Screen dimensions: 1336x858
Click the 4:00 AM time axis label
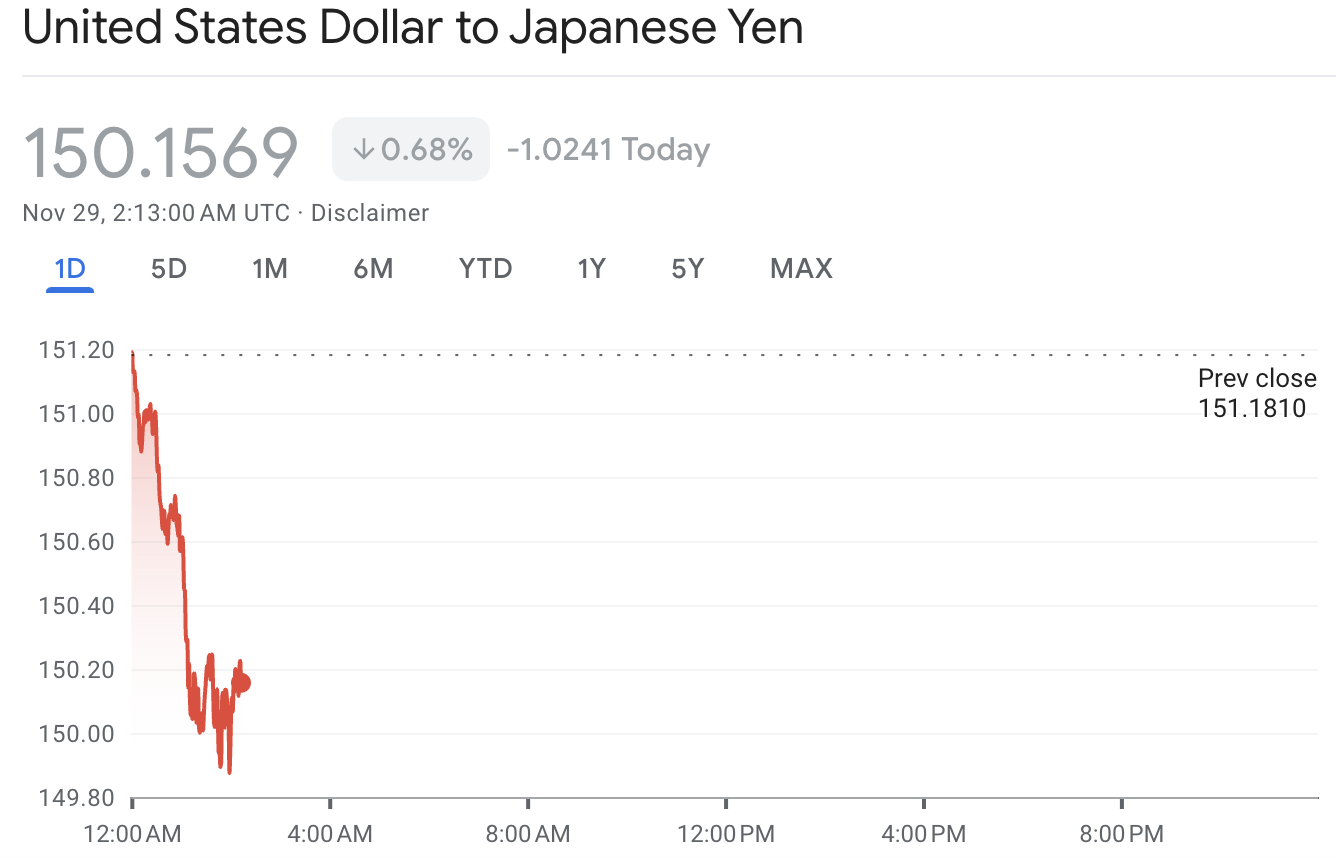click(x=330, y=833)
